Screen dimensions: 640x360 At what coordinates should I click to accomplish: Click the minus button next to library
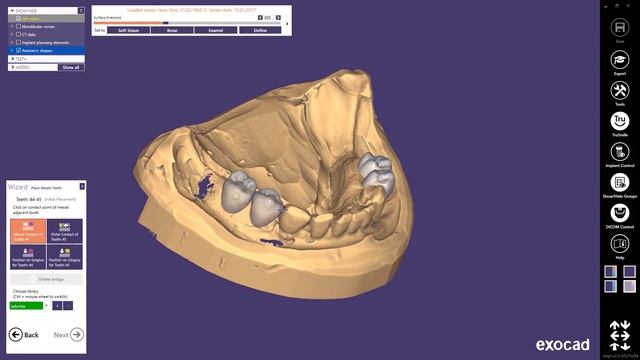[x=68, y=306]
